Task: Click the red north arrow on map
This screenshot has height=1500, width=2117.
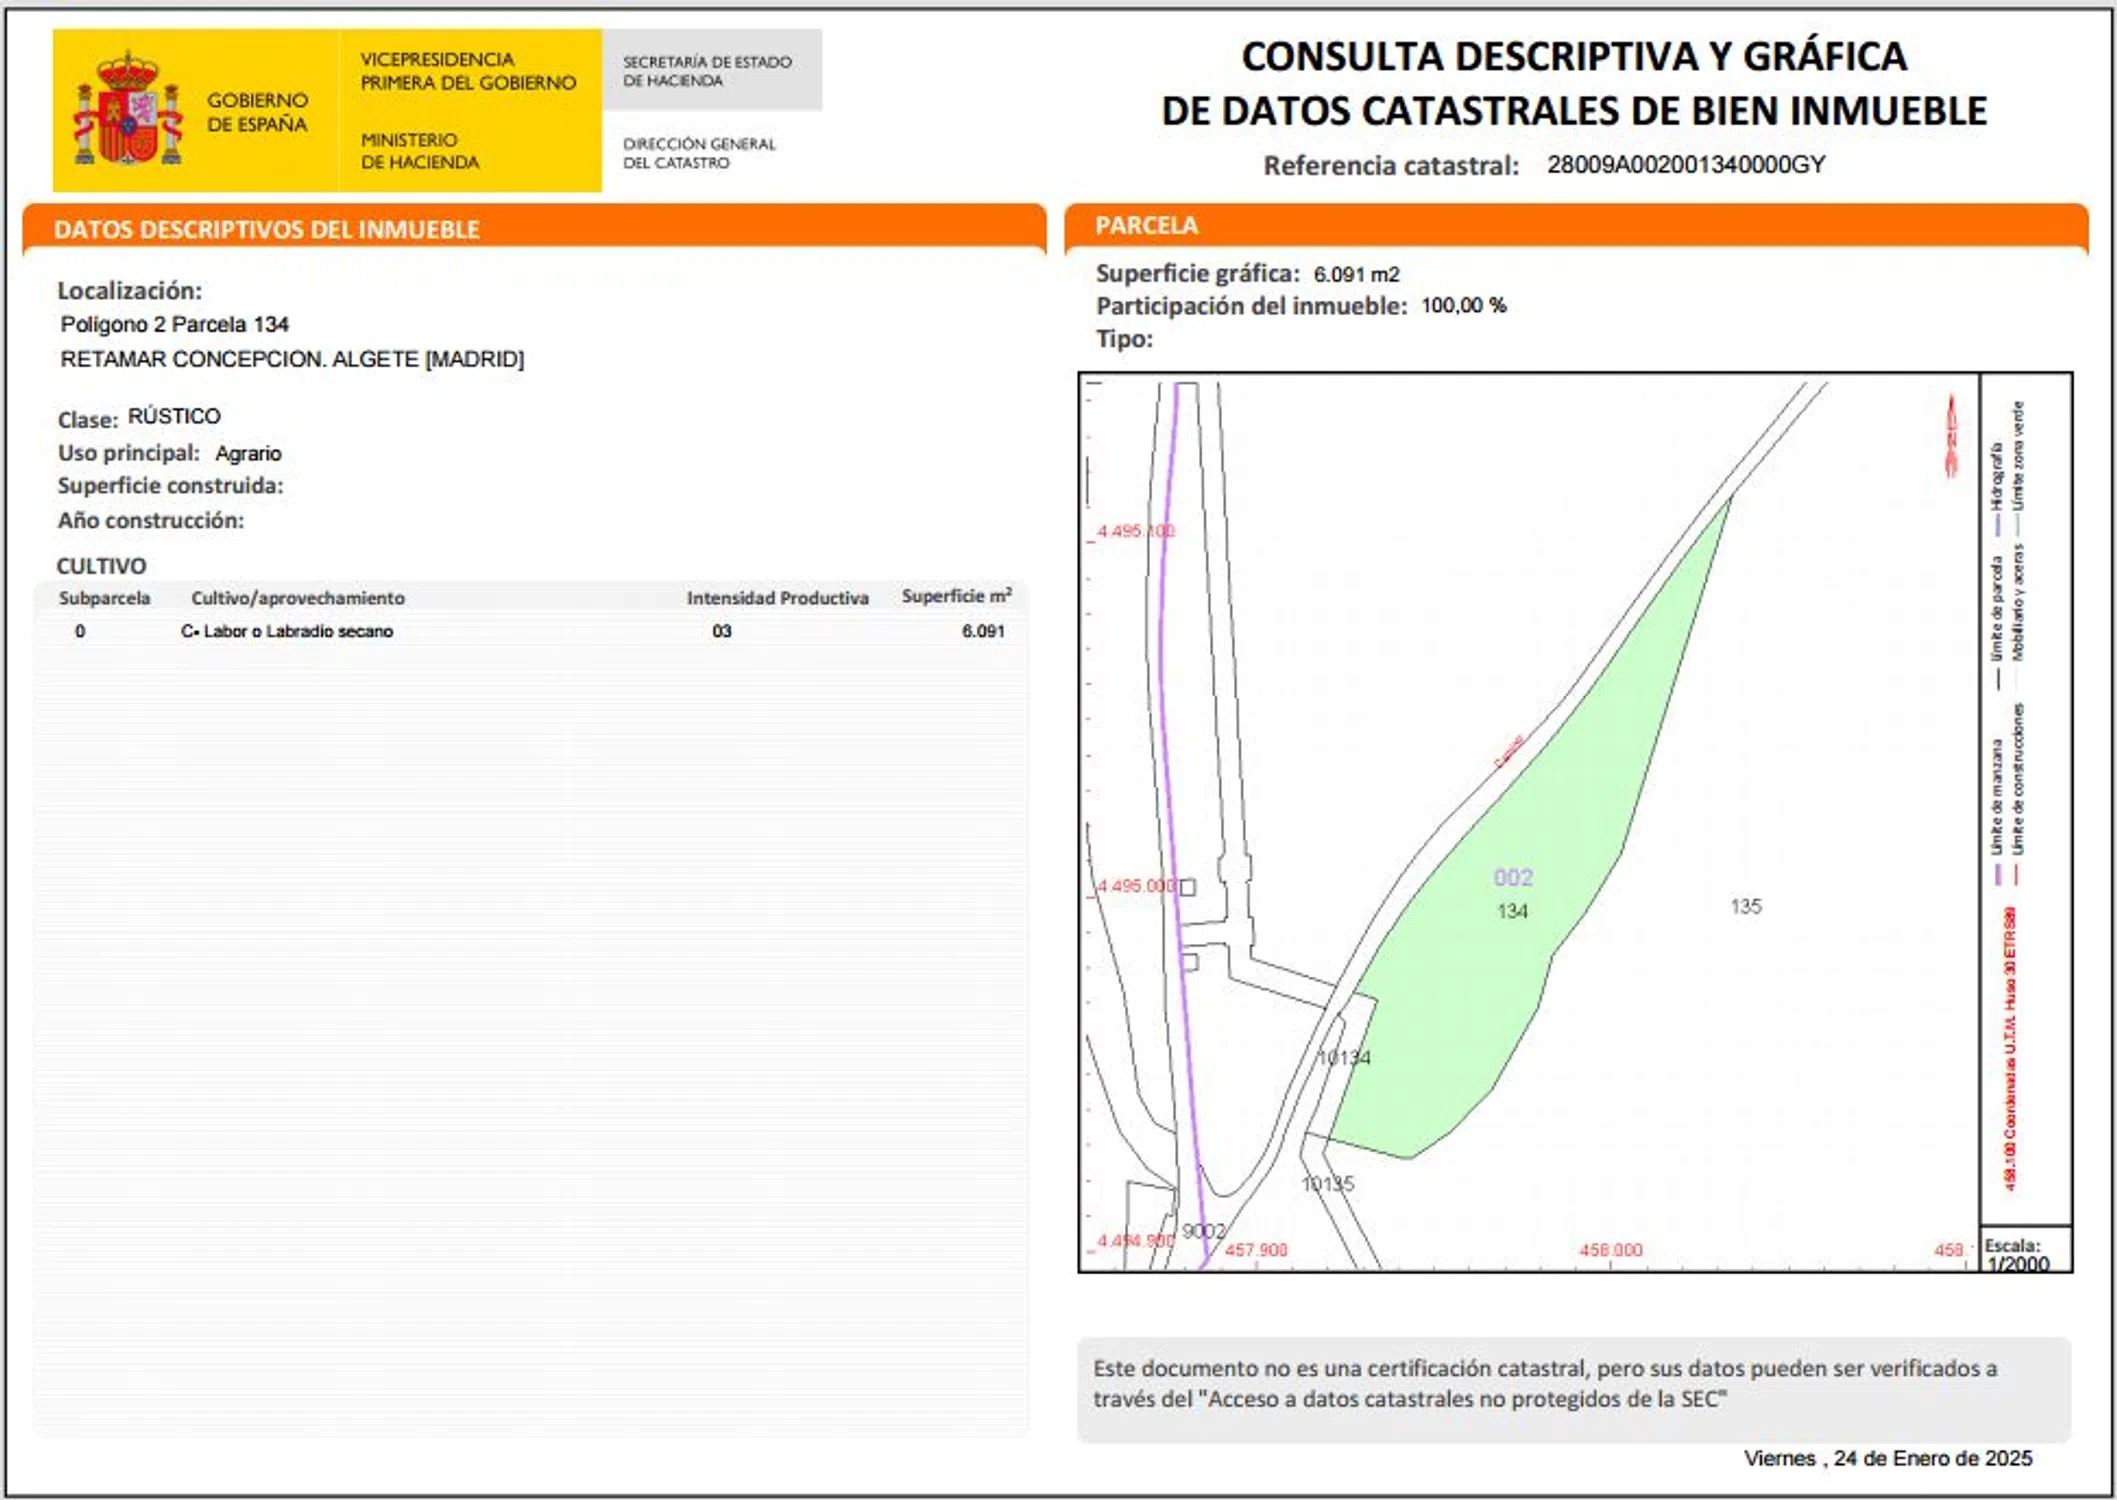Action: coord(1950,436)
